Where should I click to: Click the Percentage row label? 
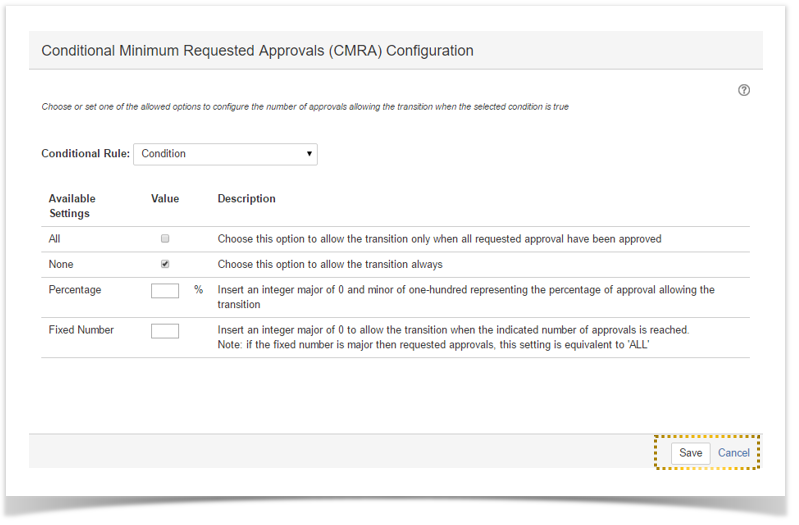click(75, 290)
